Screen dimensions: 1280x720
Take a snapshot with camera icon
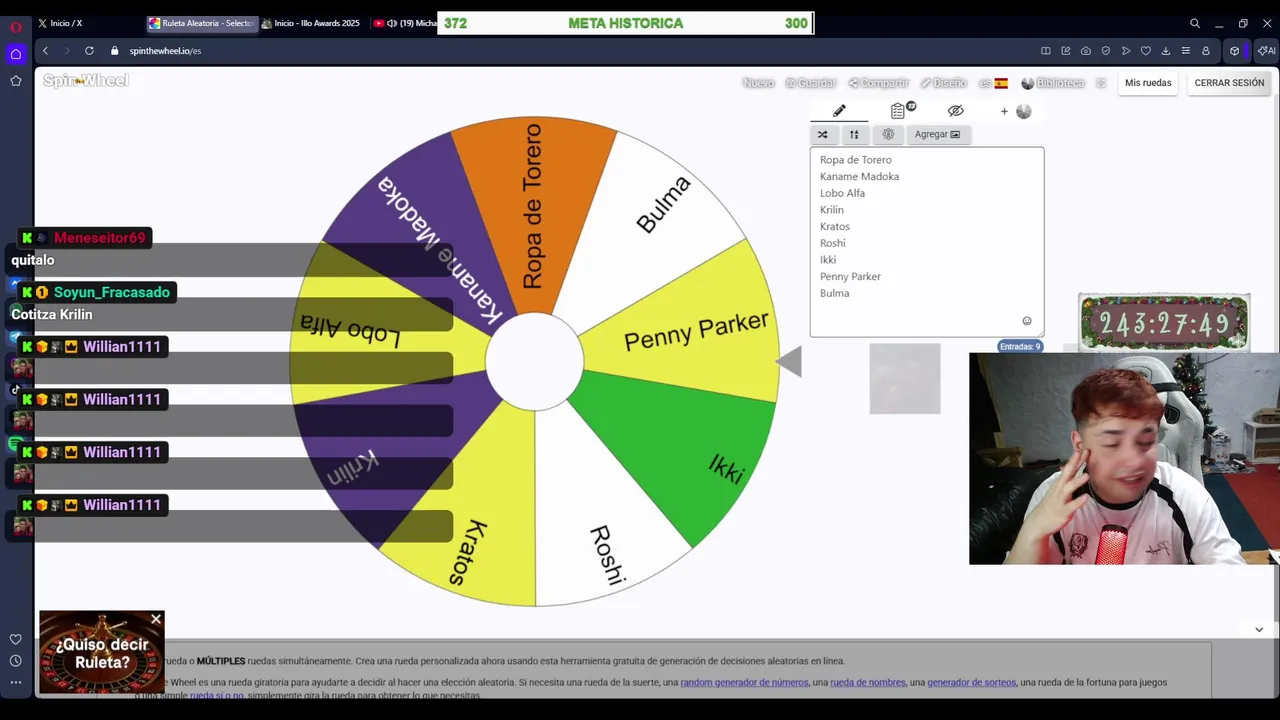[x=1086, y=51]
